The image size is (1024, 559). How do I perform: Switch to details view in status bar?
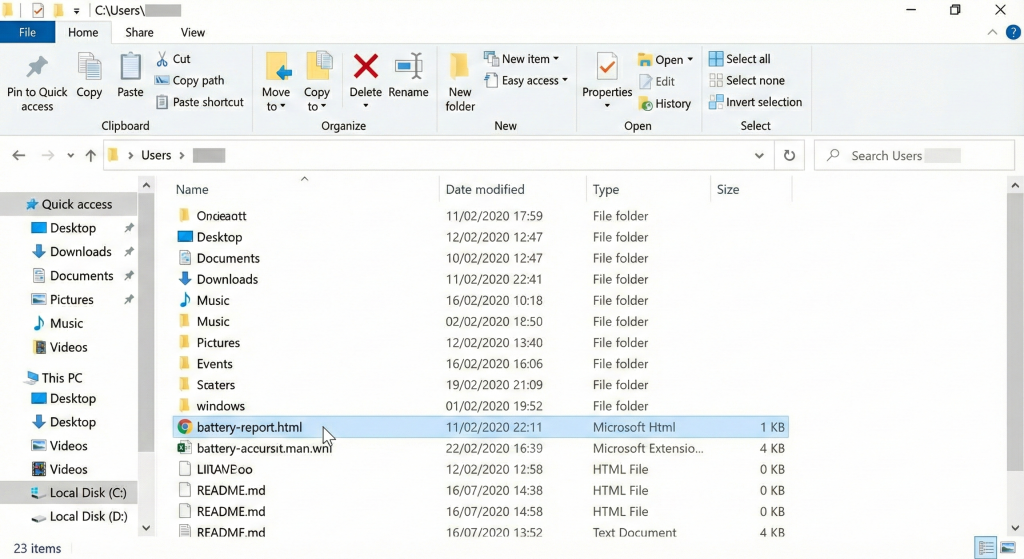coord(986,548)
